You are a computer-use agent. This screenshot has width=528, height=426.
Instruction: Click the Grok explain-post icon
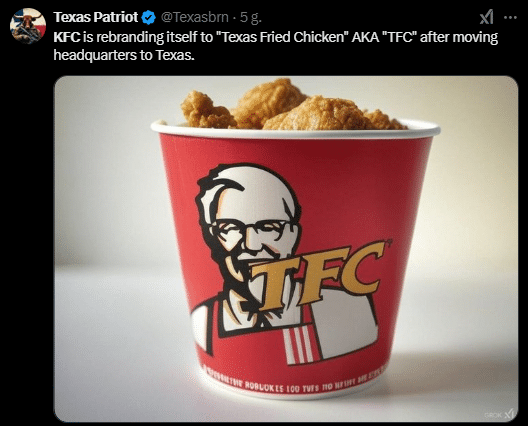click(486, 17)
